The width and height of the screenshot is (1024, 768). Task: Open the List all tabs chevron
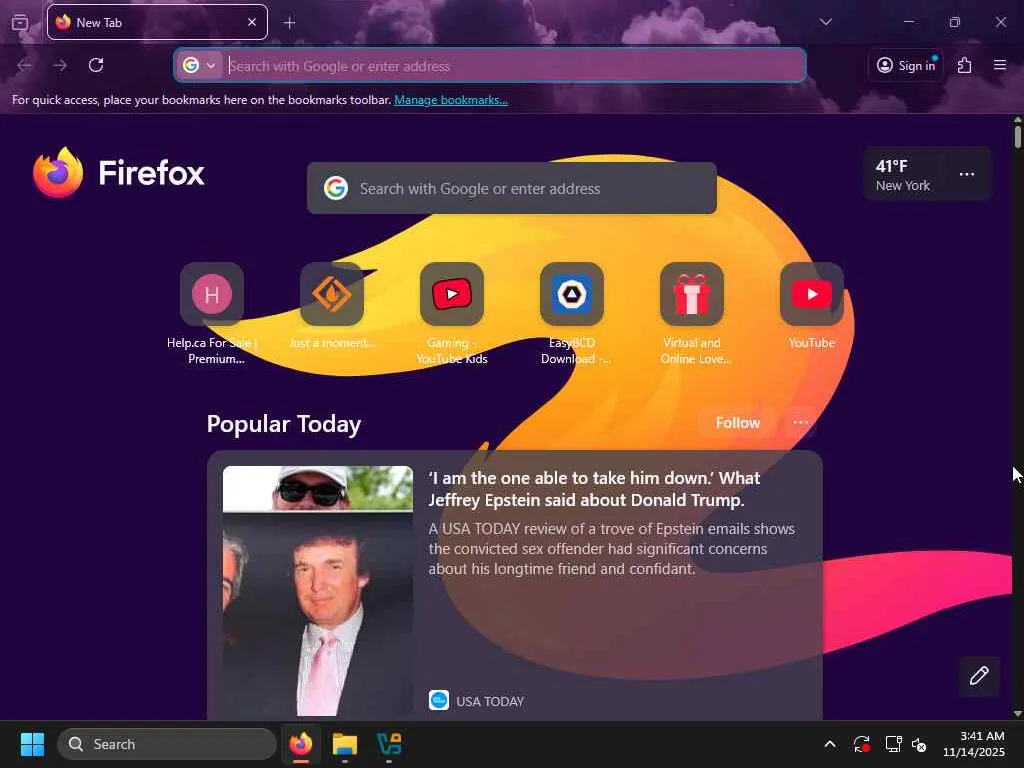point(825,22)
